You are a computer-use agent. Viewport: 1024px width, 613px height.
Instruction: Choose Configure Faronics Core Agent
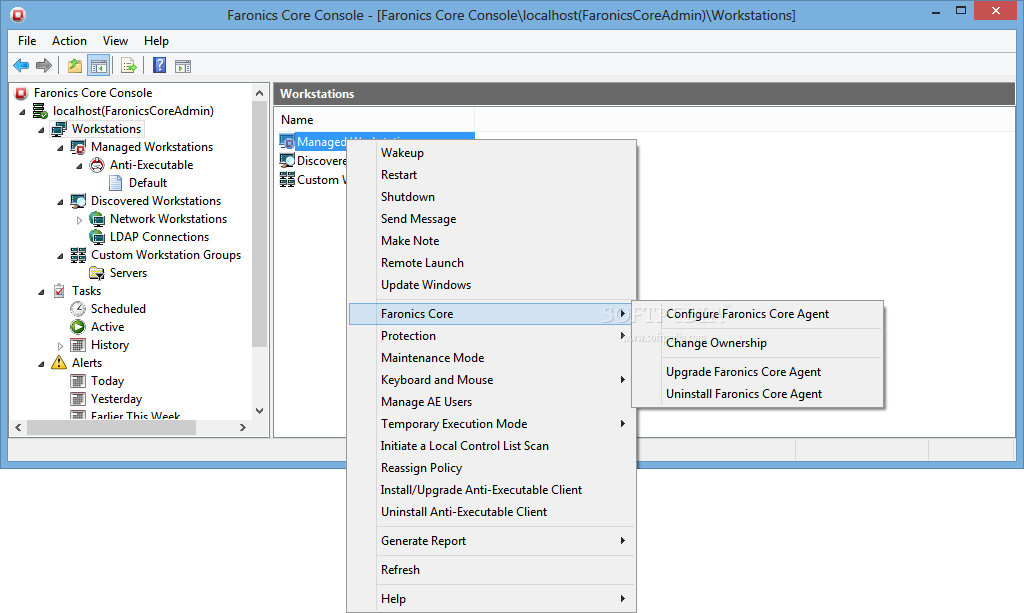click(758, 314)
